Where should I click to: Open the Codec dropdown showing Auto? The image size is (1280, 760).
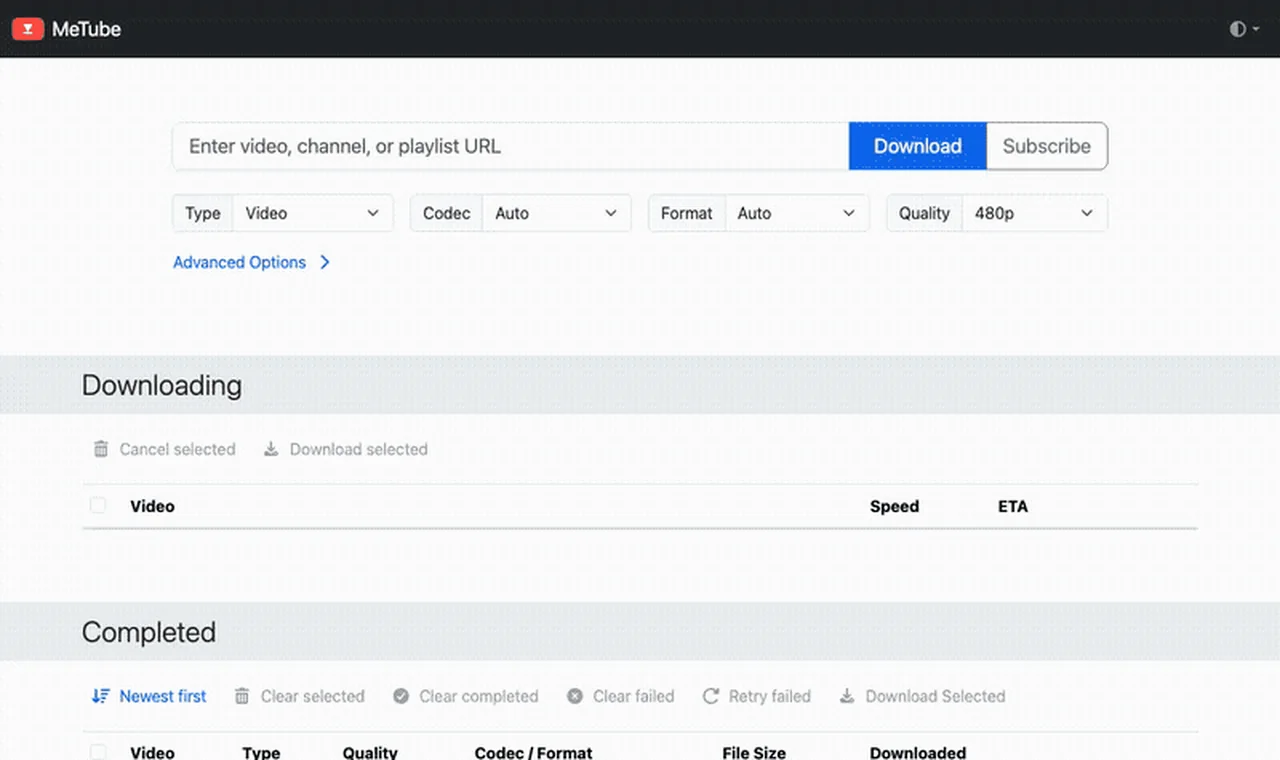(x=556, y=213)
